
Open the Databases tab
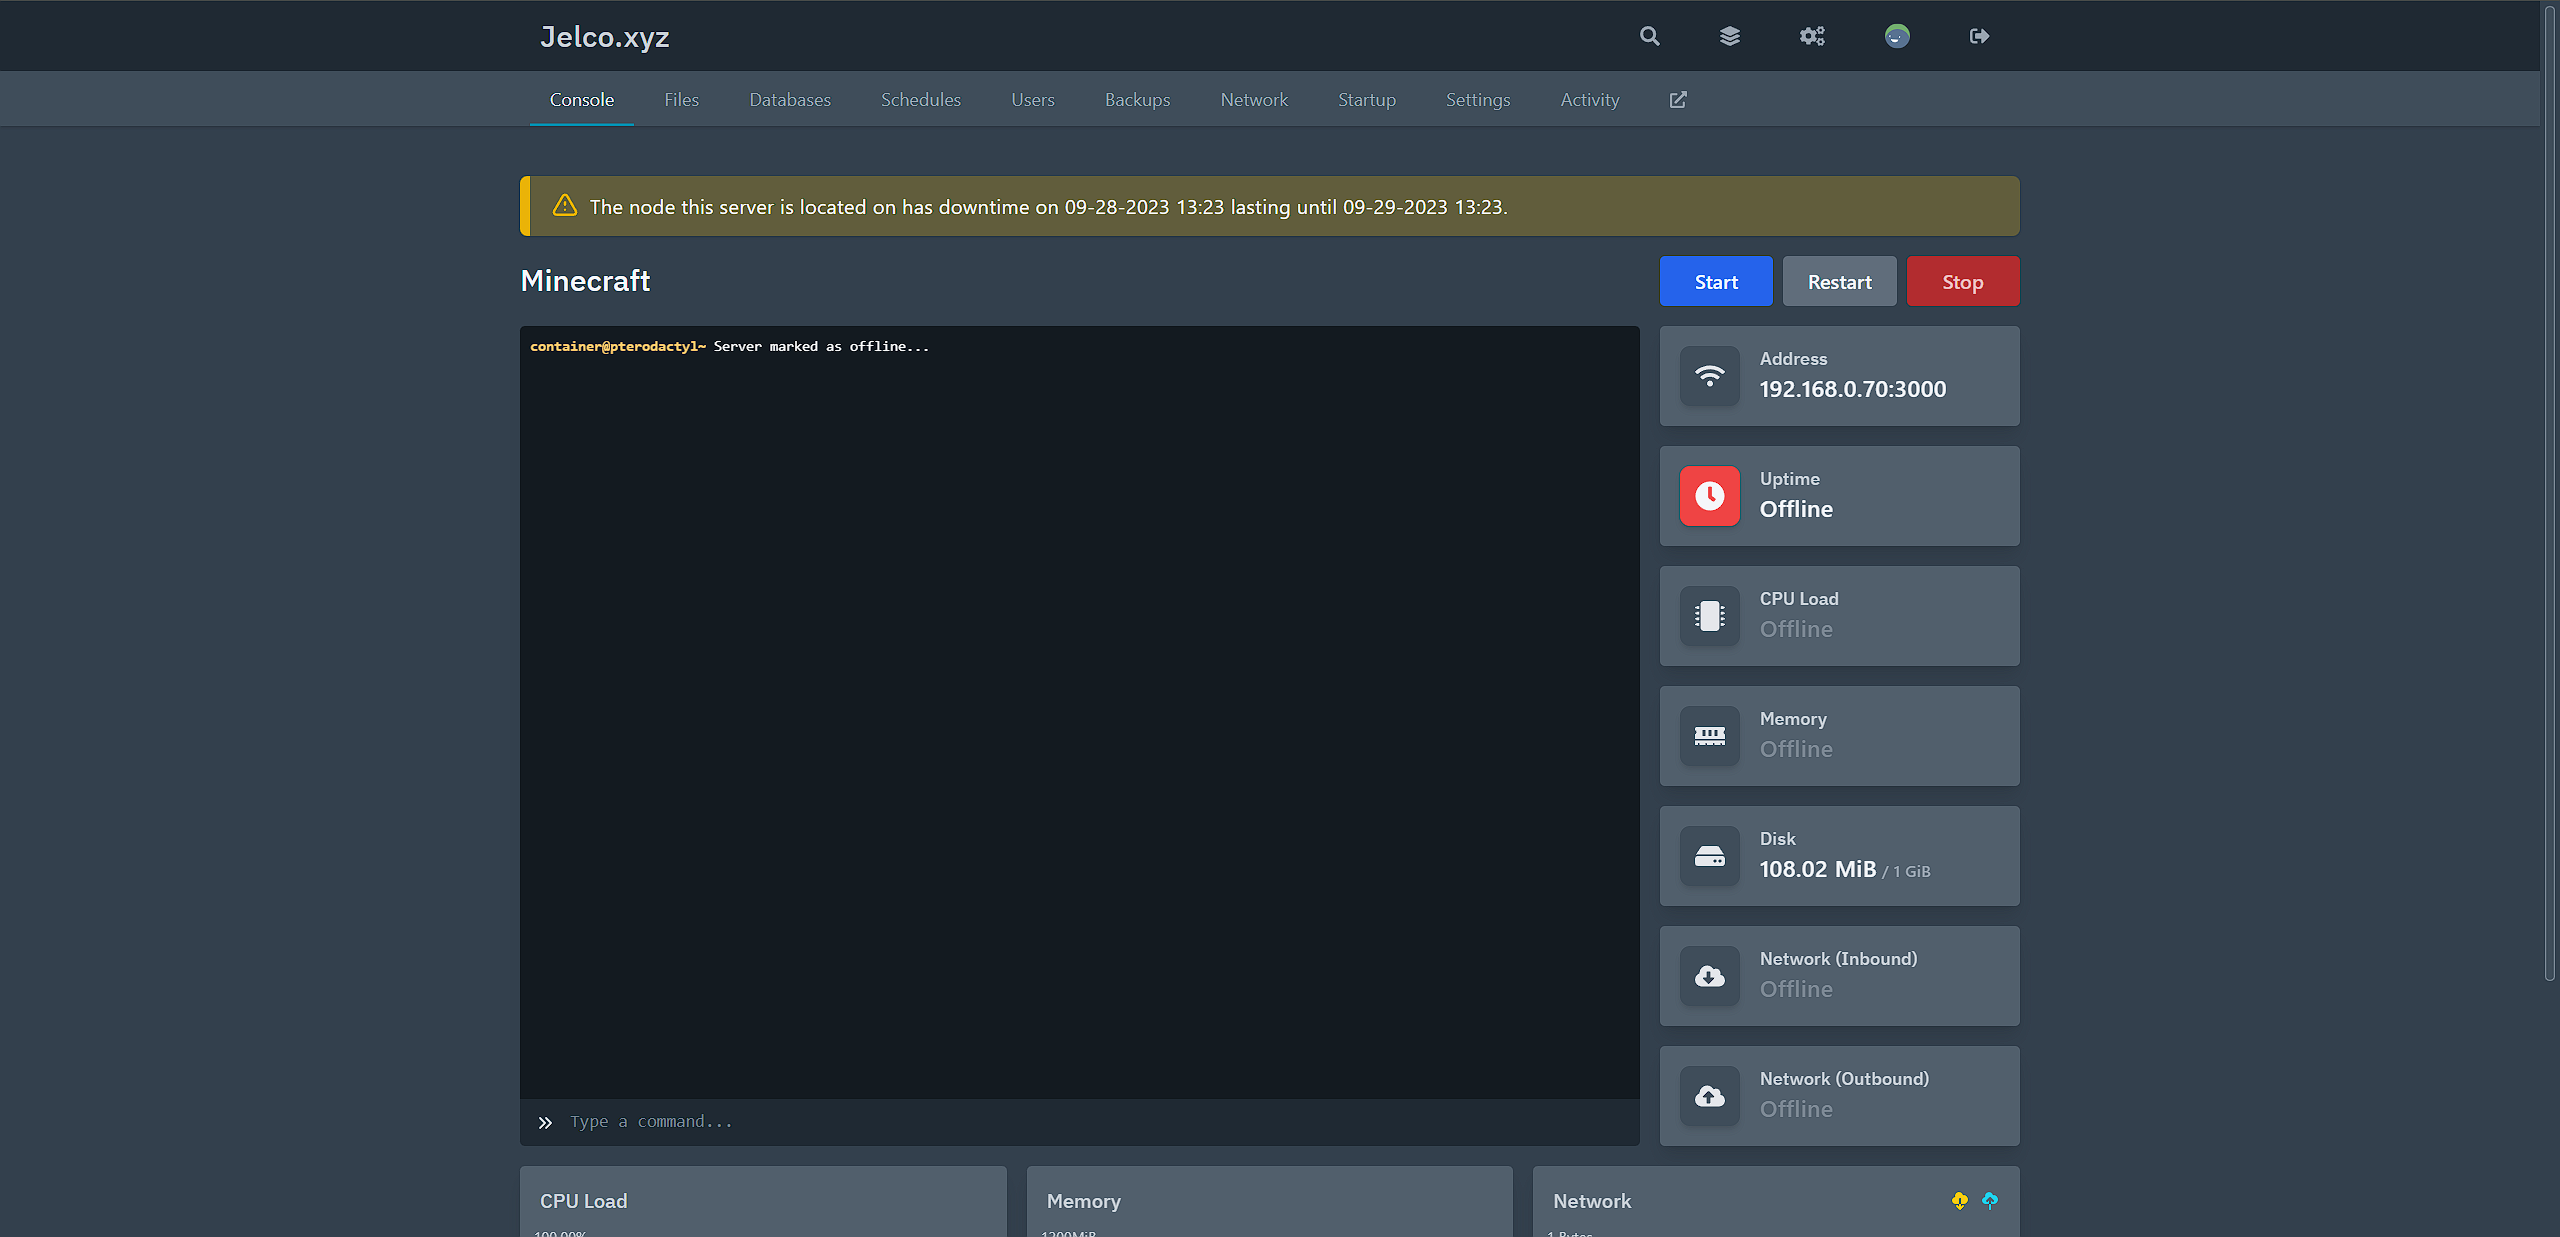tap(790, 99)
